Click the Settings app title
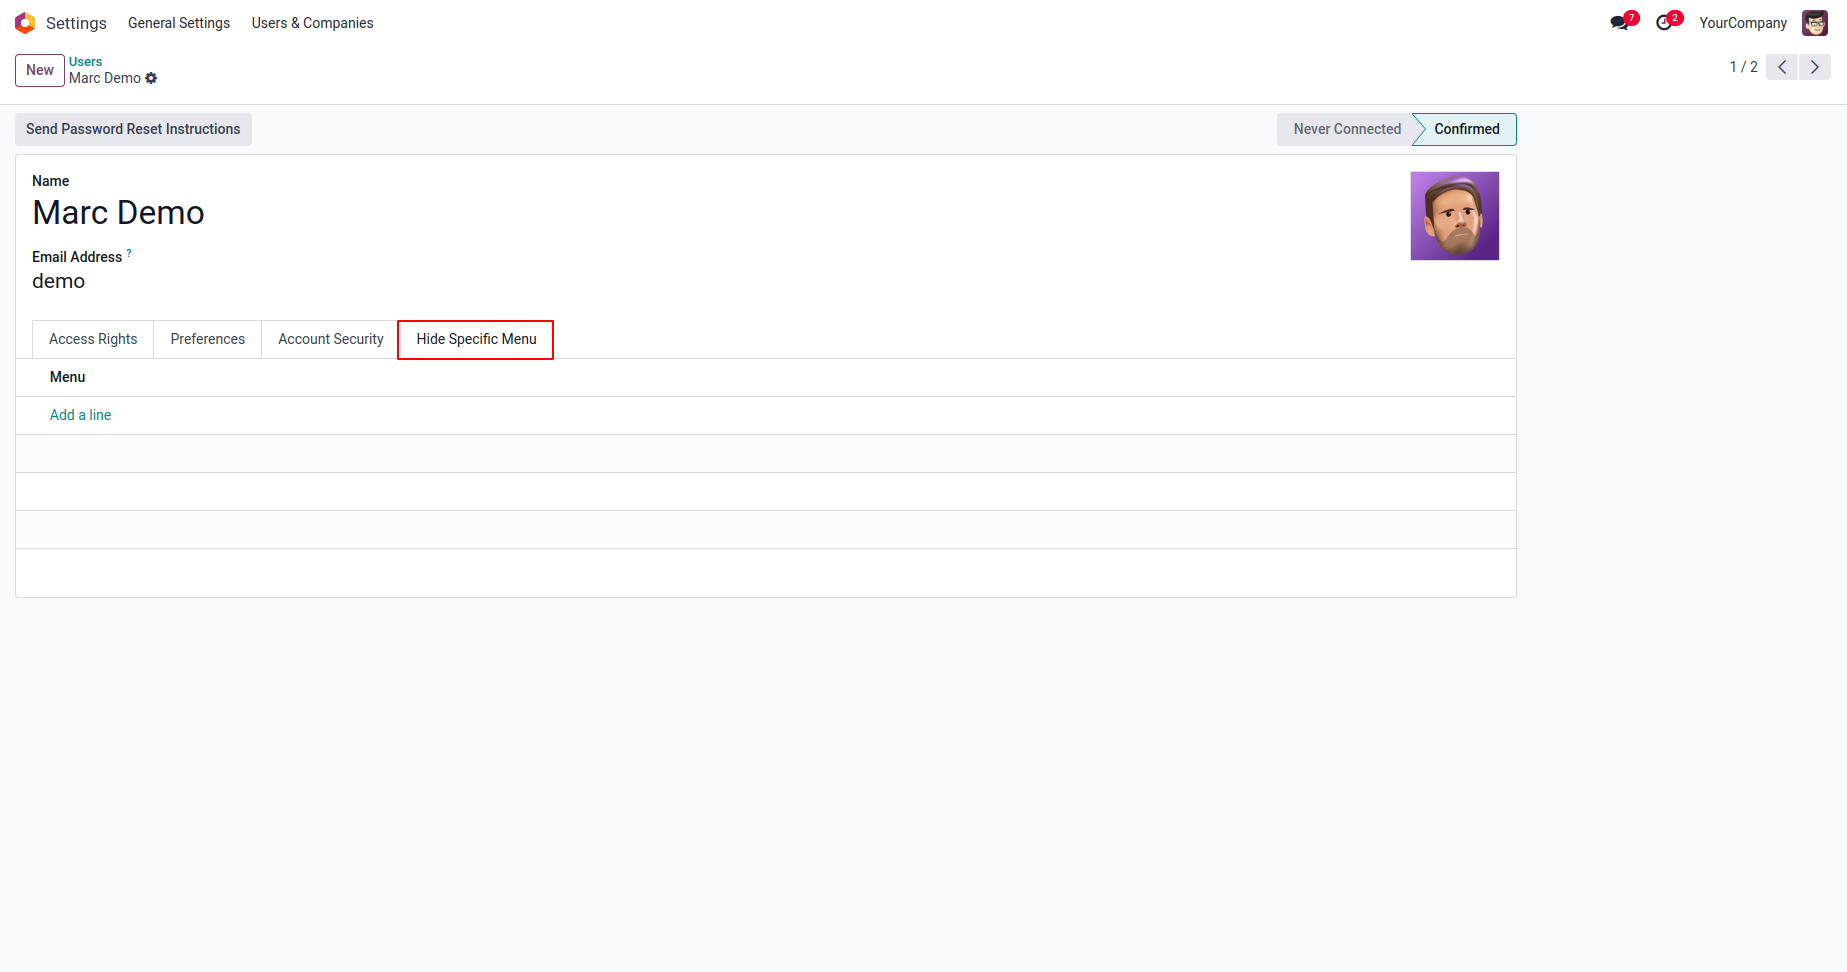 76,23
